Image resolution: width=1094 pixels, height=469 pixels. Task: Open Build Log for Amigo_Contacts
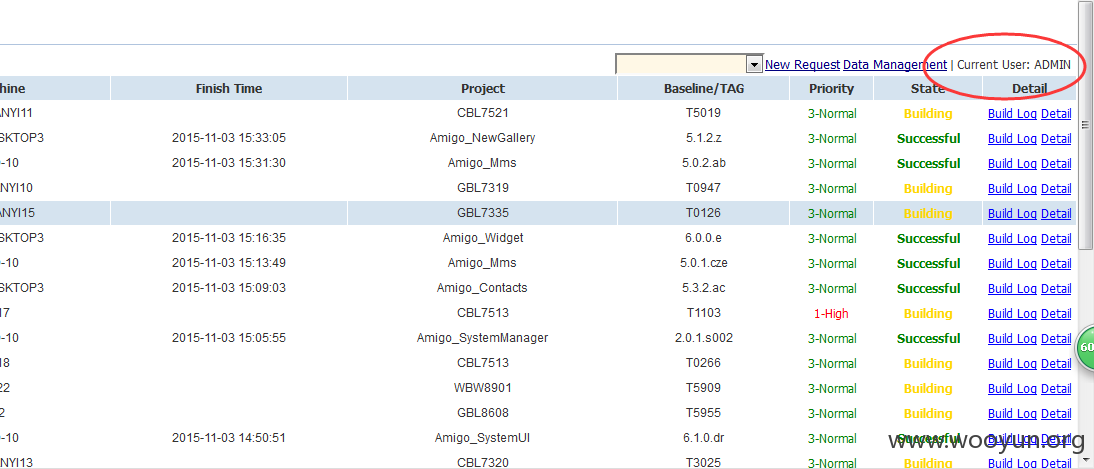click(1012, 288)
